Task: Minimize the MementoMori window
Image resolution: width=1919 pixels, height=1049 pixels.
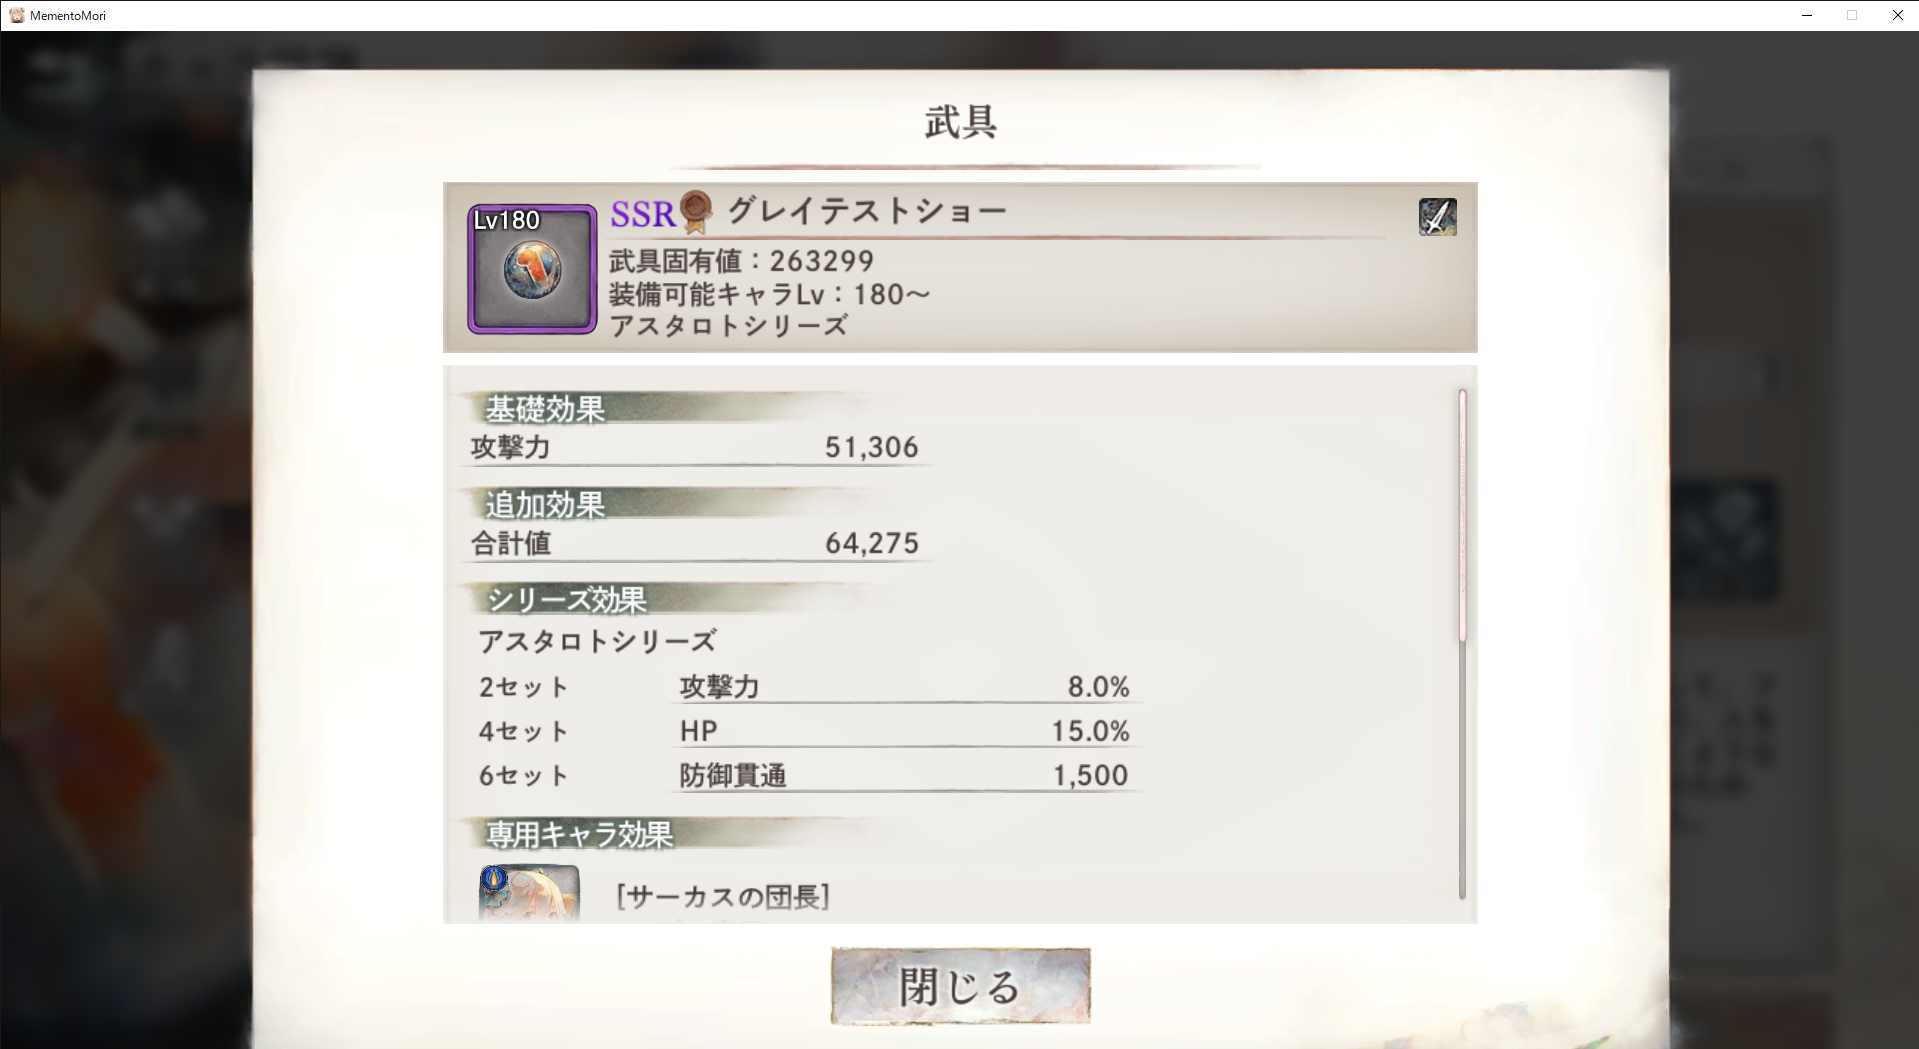Action: [1806, 15]
